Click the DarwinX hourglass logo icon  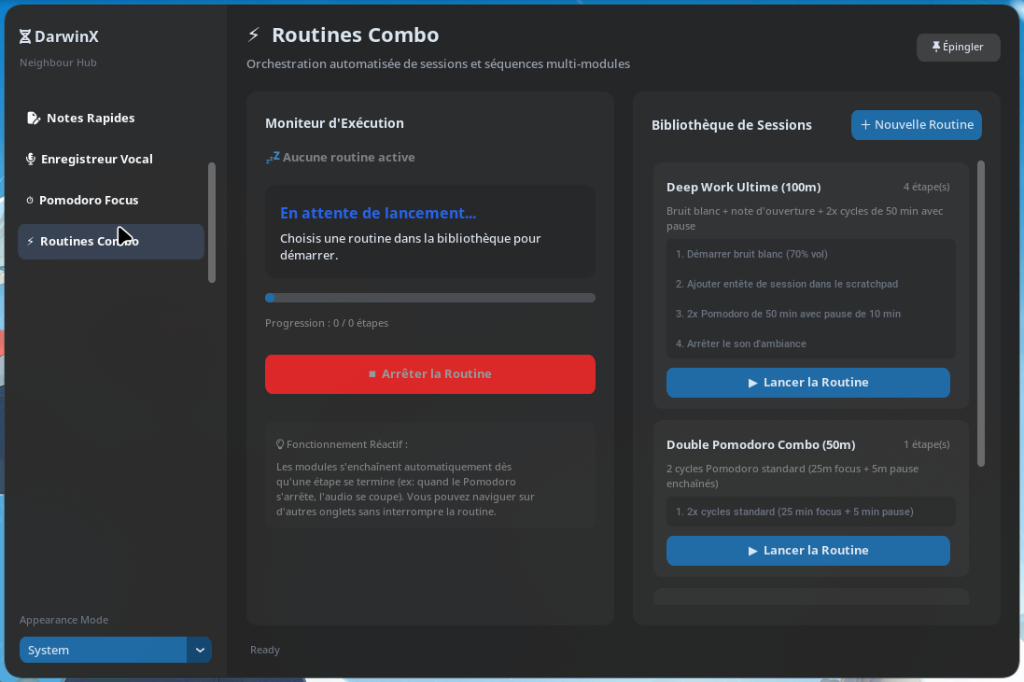[x=25, y=37]
